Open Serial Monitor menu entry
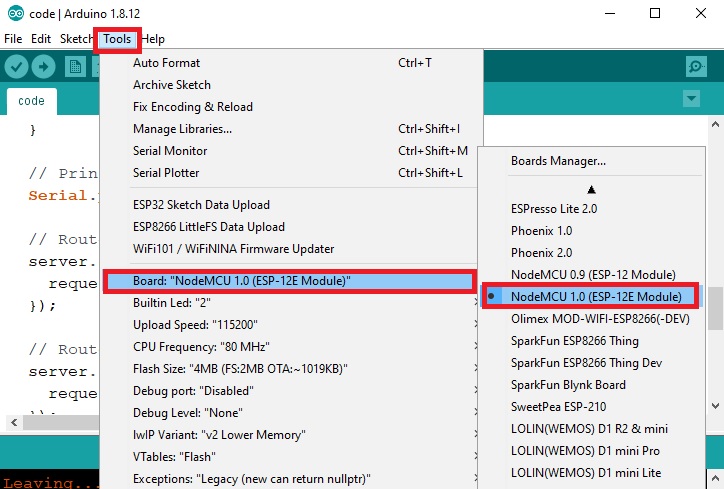Screen dimensions: 724x489 291,151
